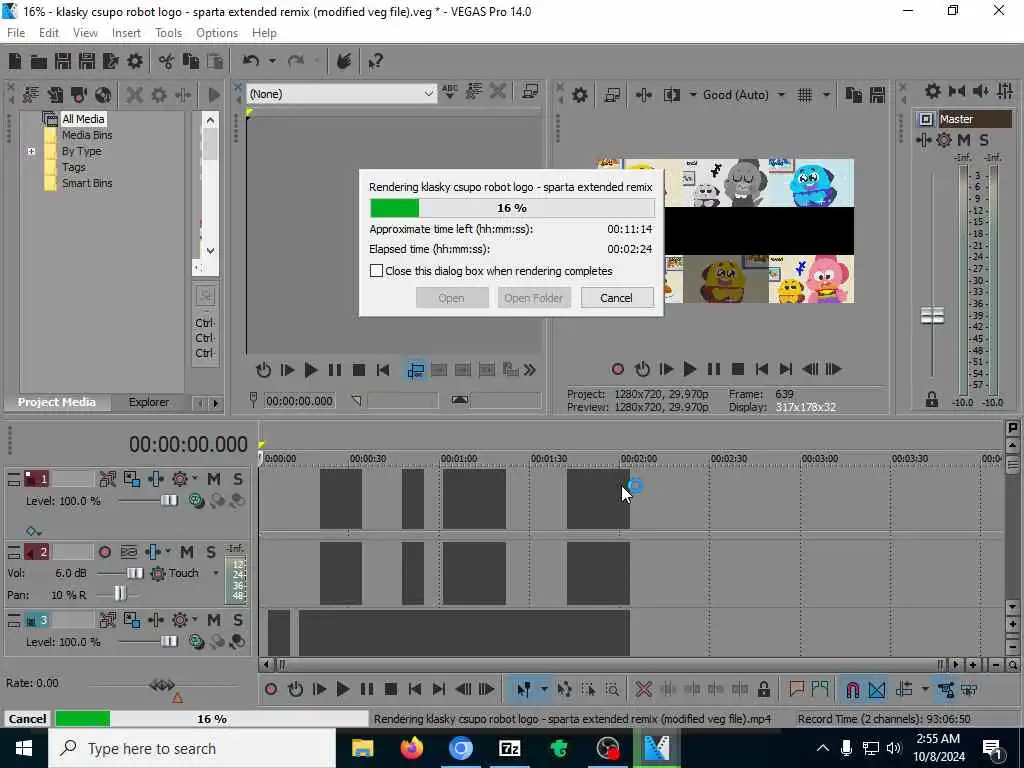Click Cancel in the rendering dialog
The width and height of the screenshot is (1024, 768).
(x=616, y=298)
